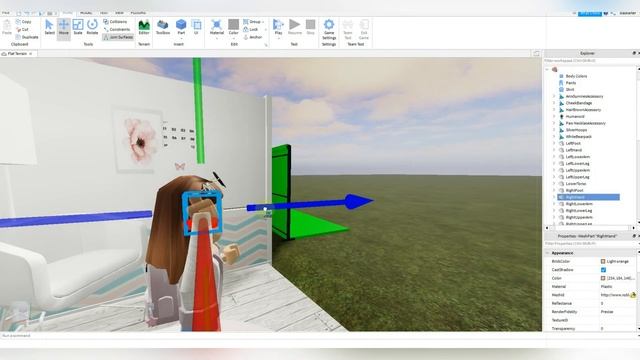Viewport: 640px width, 360px height.
Task: Click Paste in Clipboard group
Action: 7,27
